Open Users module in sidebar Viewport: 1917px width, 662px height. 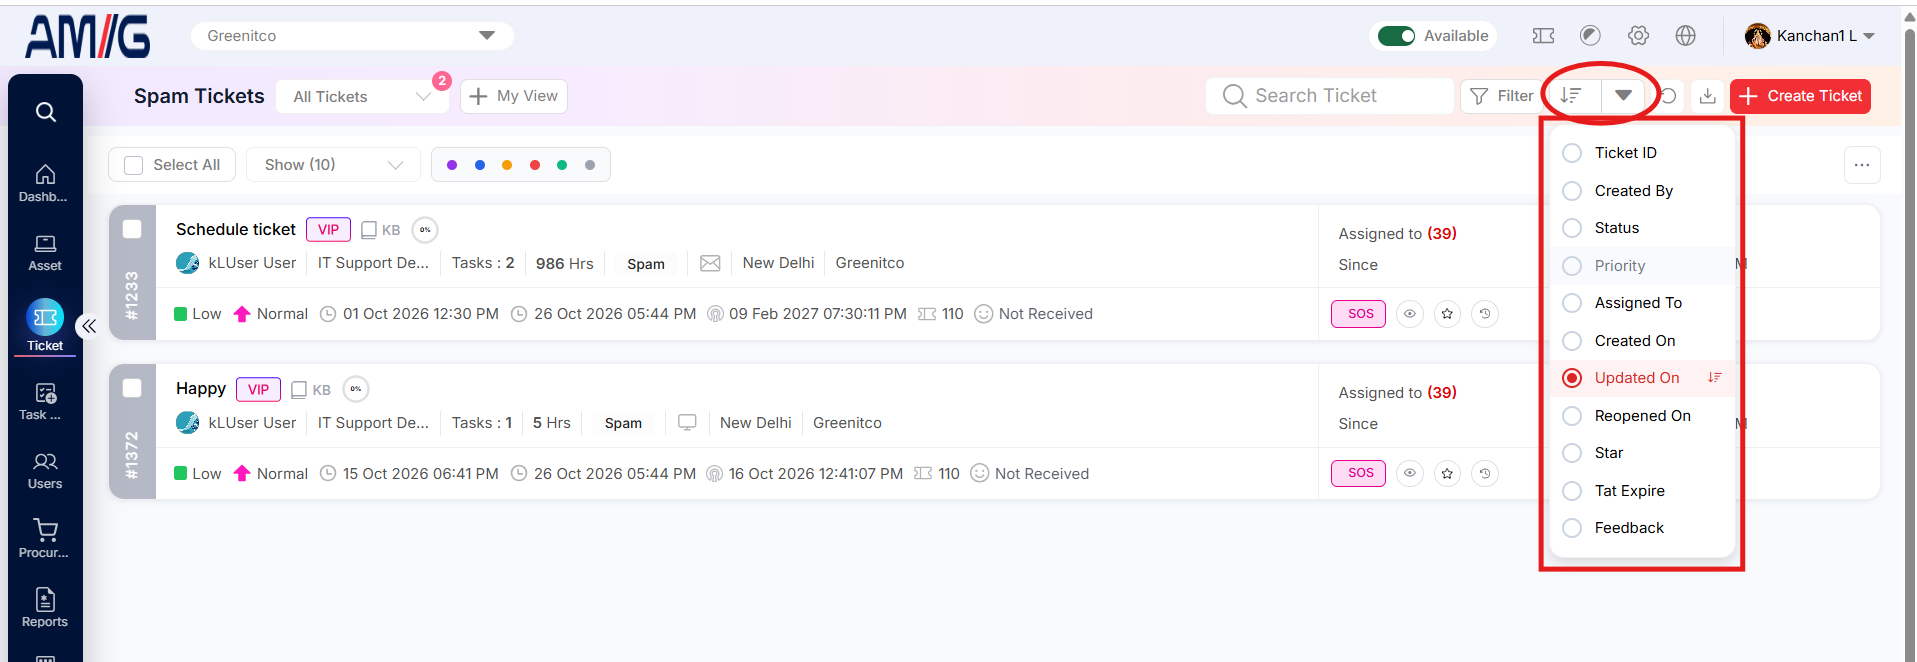click(x=44, y=471)
